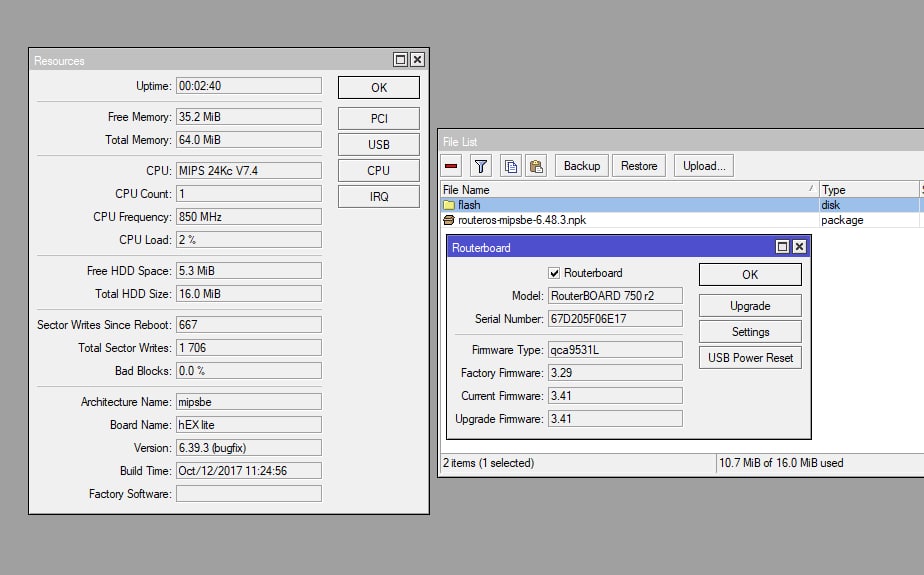
Task: Click the empty Factory Software field
Action: 249,494
